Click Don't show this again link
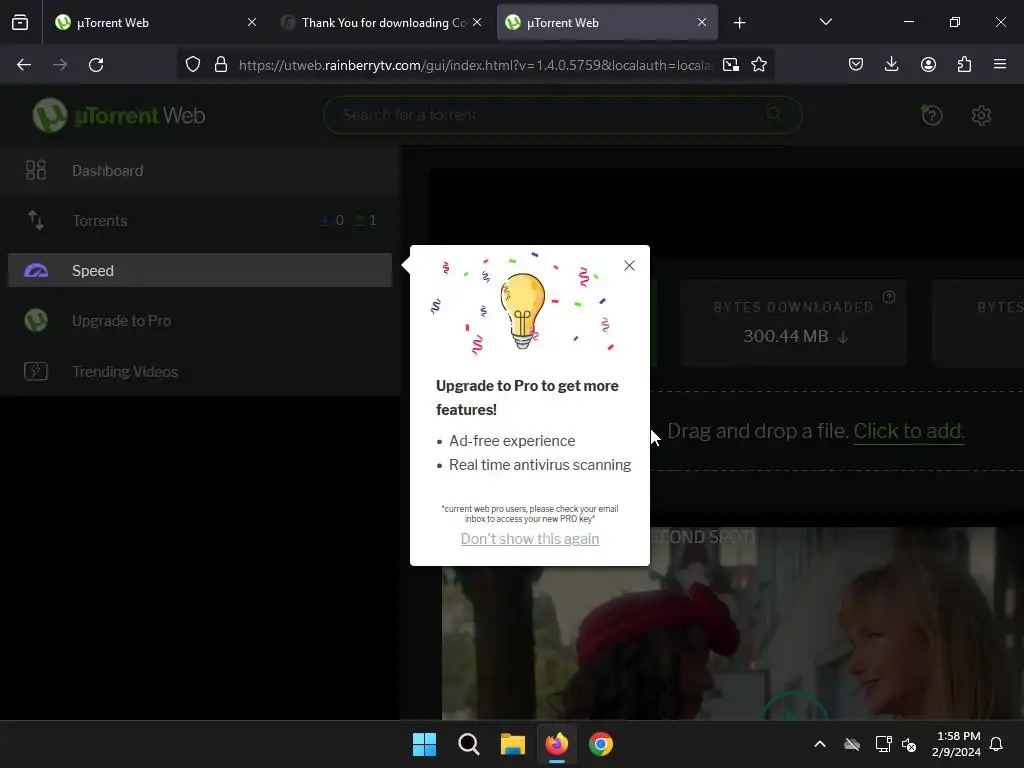 point(530,539)
